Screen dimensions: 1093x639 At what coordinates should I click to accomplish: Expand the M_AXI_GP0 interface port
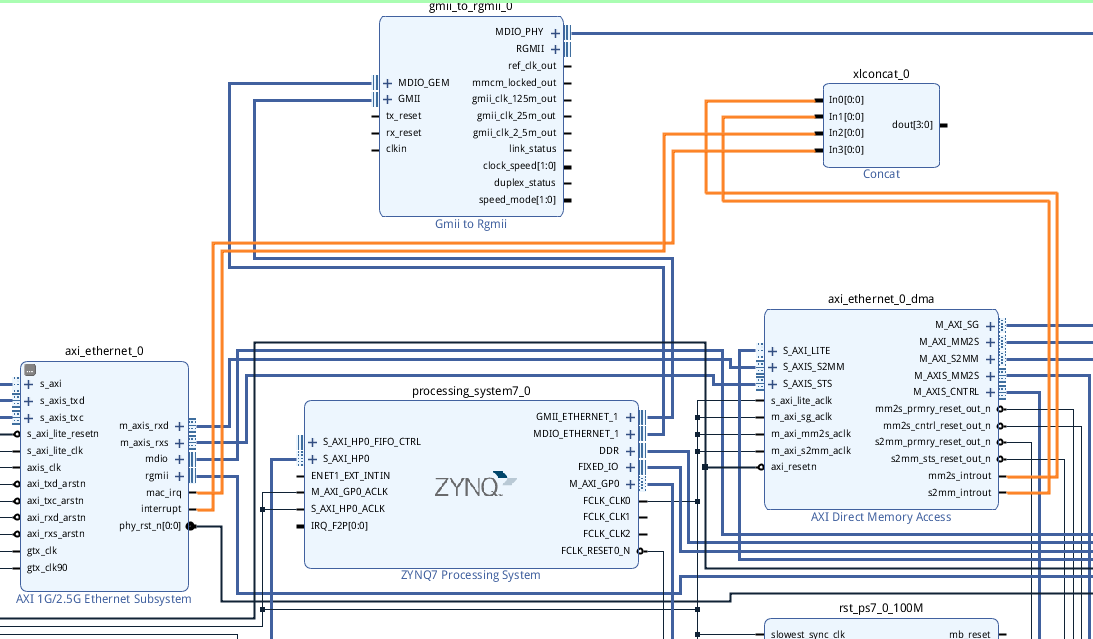click(x=630, y=484)
